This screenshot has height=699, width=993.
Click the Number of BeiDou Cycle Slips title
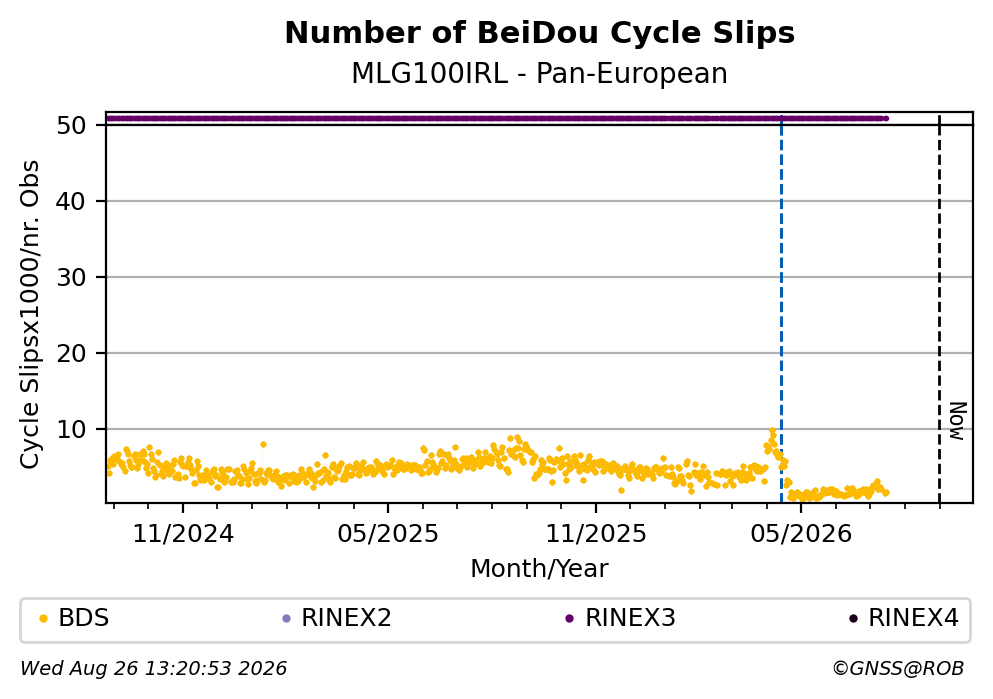click(x=540, y=33)
